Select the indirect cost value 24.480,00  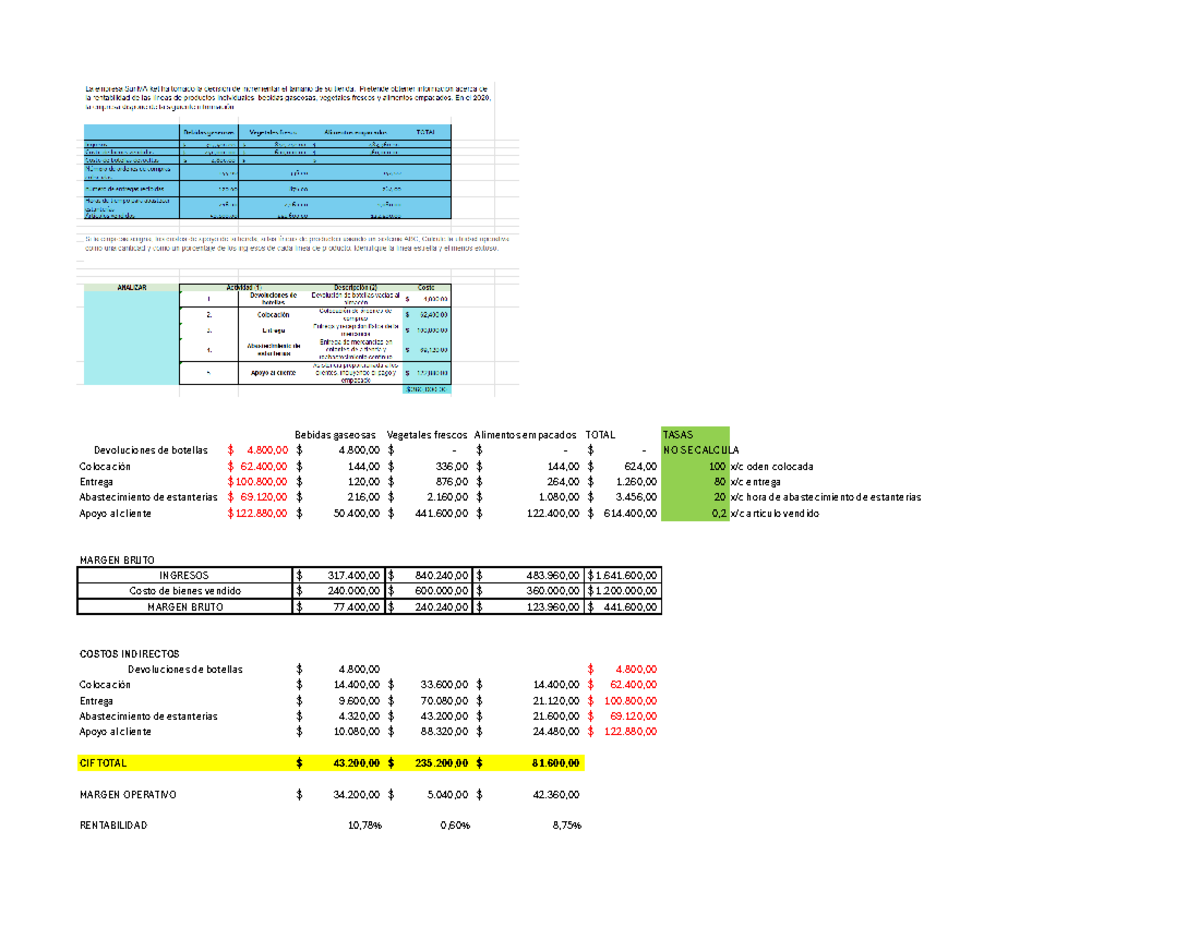[556, 732]
